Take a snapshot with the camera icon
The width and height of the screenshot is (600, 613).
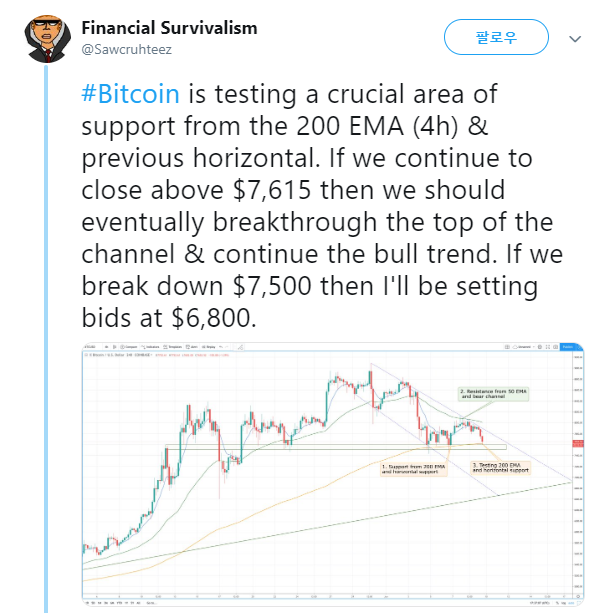[x=555, y=347]
